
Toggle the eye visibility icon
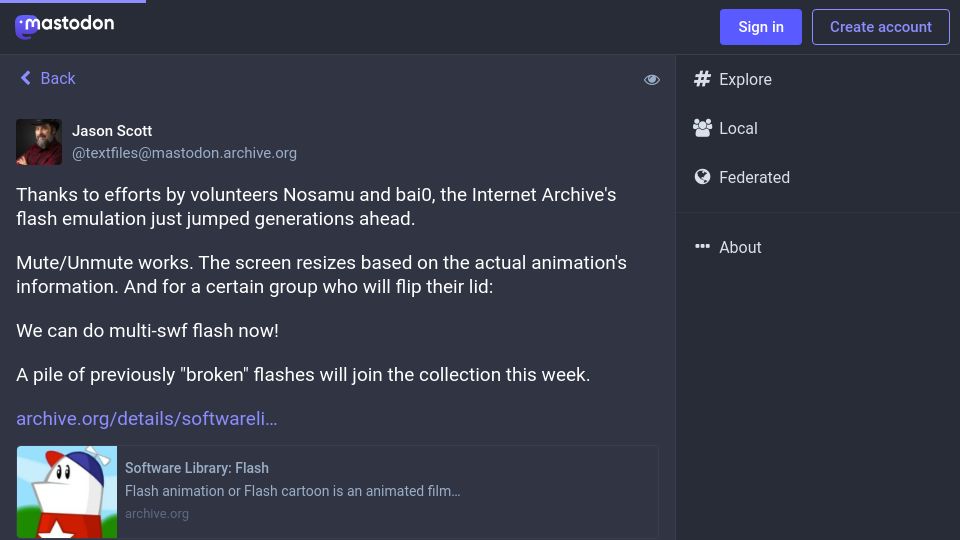(x=651, y=80)
